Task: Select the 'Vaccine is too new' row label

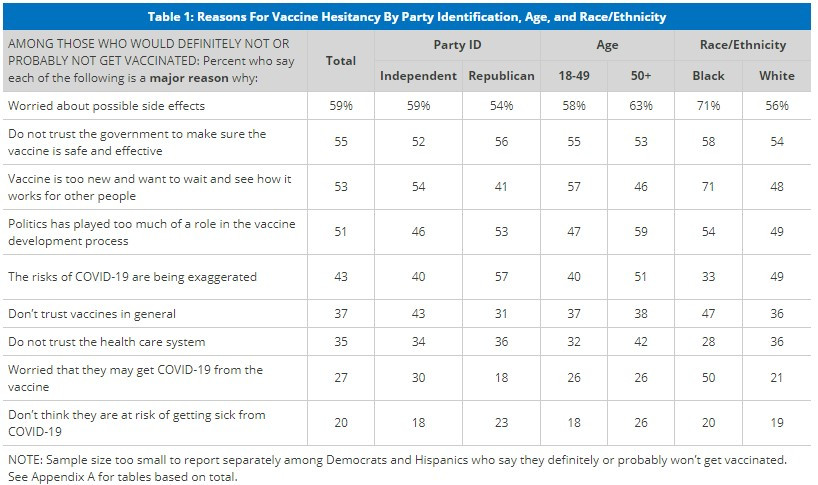Action: point(148,187)
